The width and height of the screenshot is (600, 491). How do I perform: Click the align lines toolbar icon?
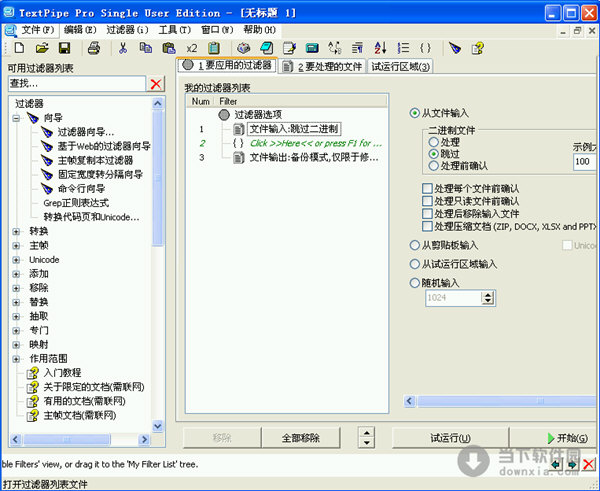pos(357,48)
